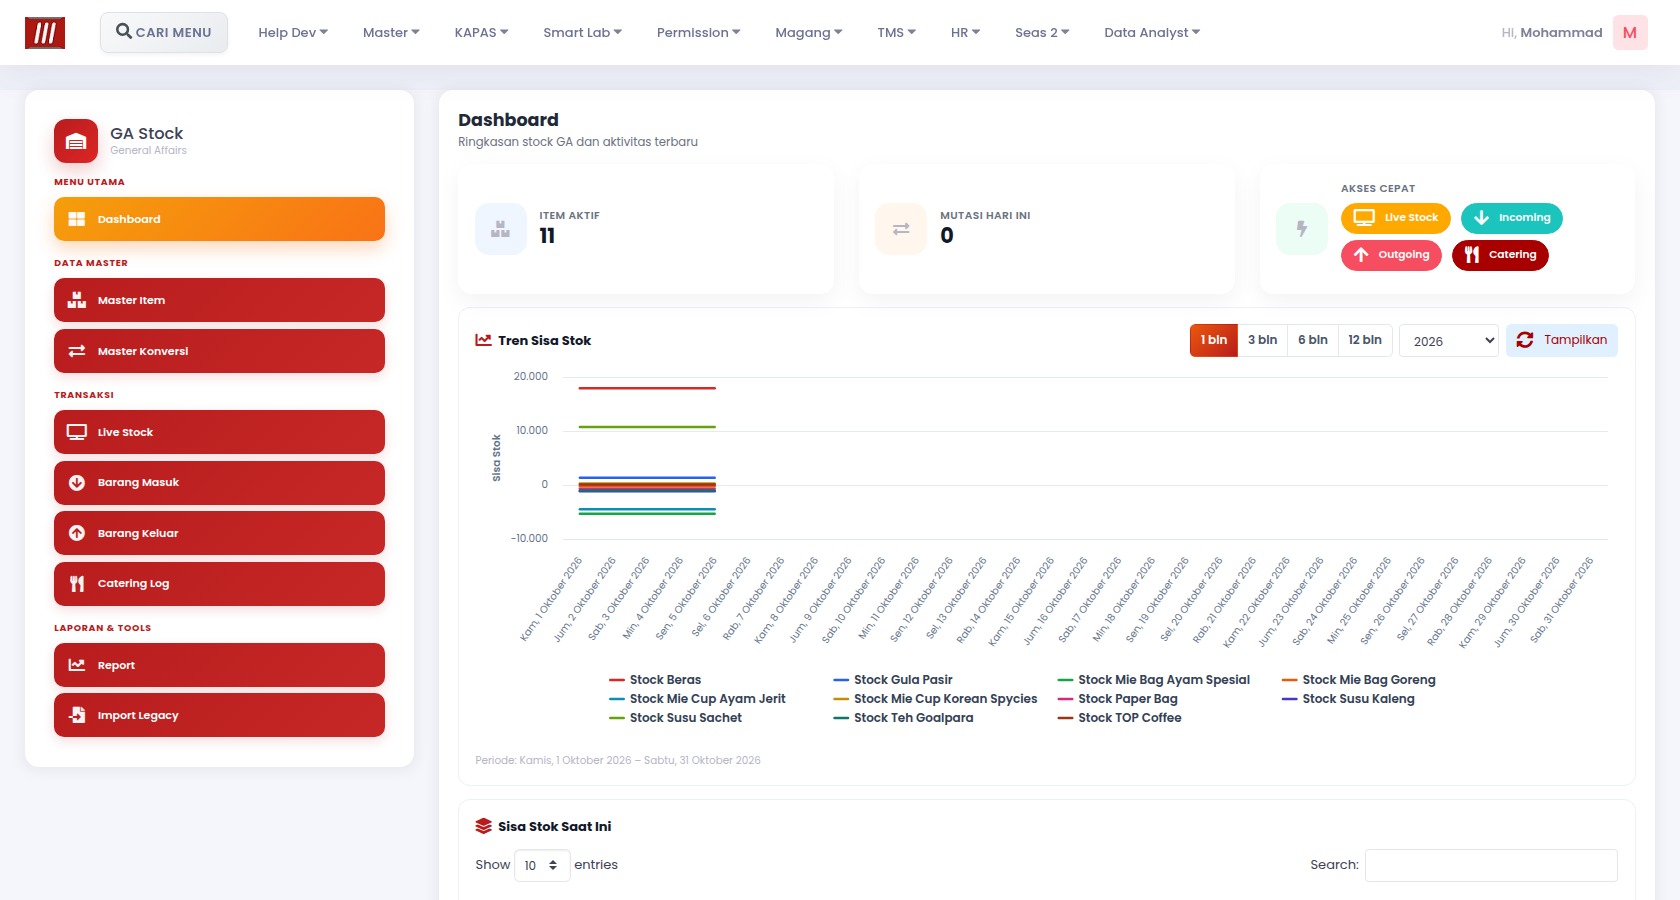The width and height of the screenshot is (1680, 900).
Task: Click the red logo icon at top left
Action: click(45, 33)
